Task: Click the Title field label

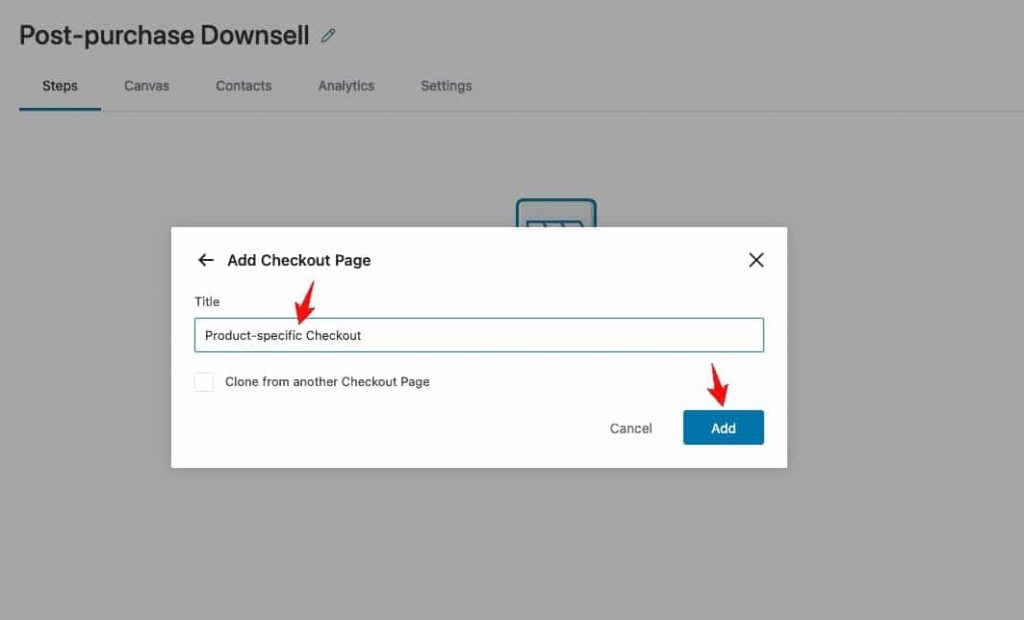Action: 207,301
